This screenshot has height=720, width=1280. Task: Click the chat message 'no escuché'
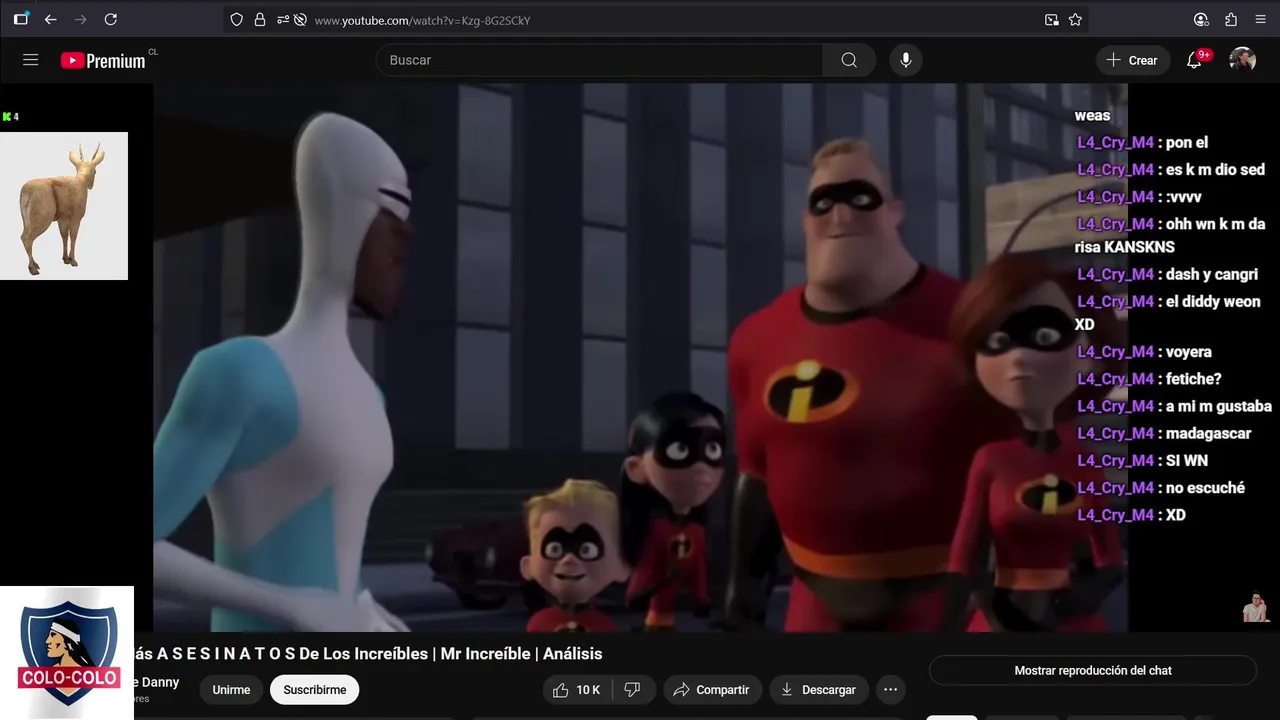pos(1205,488)
